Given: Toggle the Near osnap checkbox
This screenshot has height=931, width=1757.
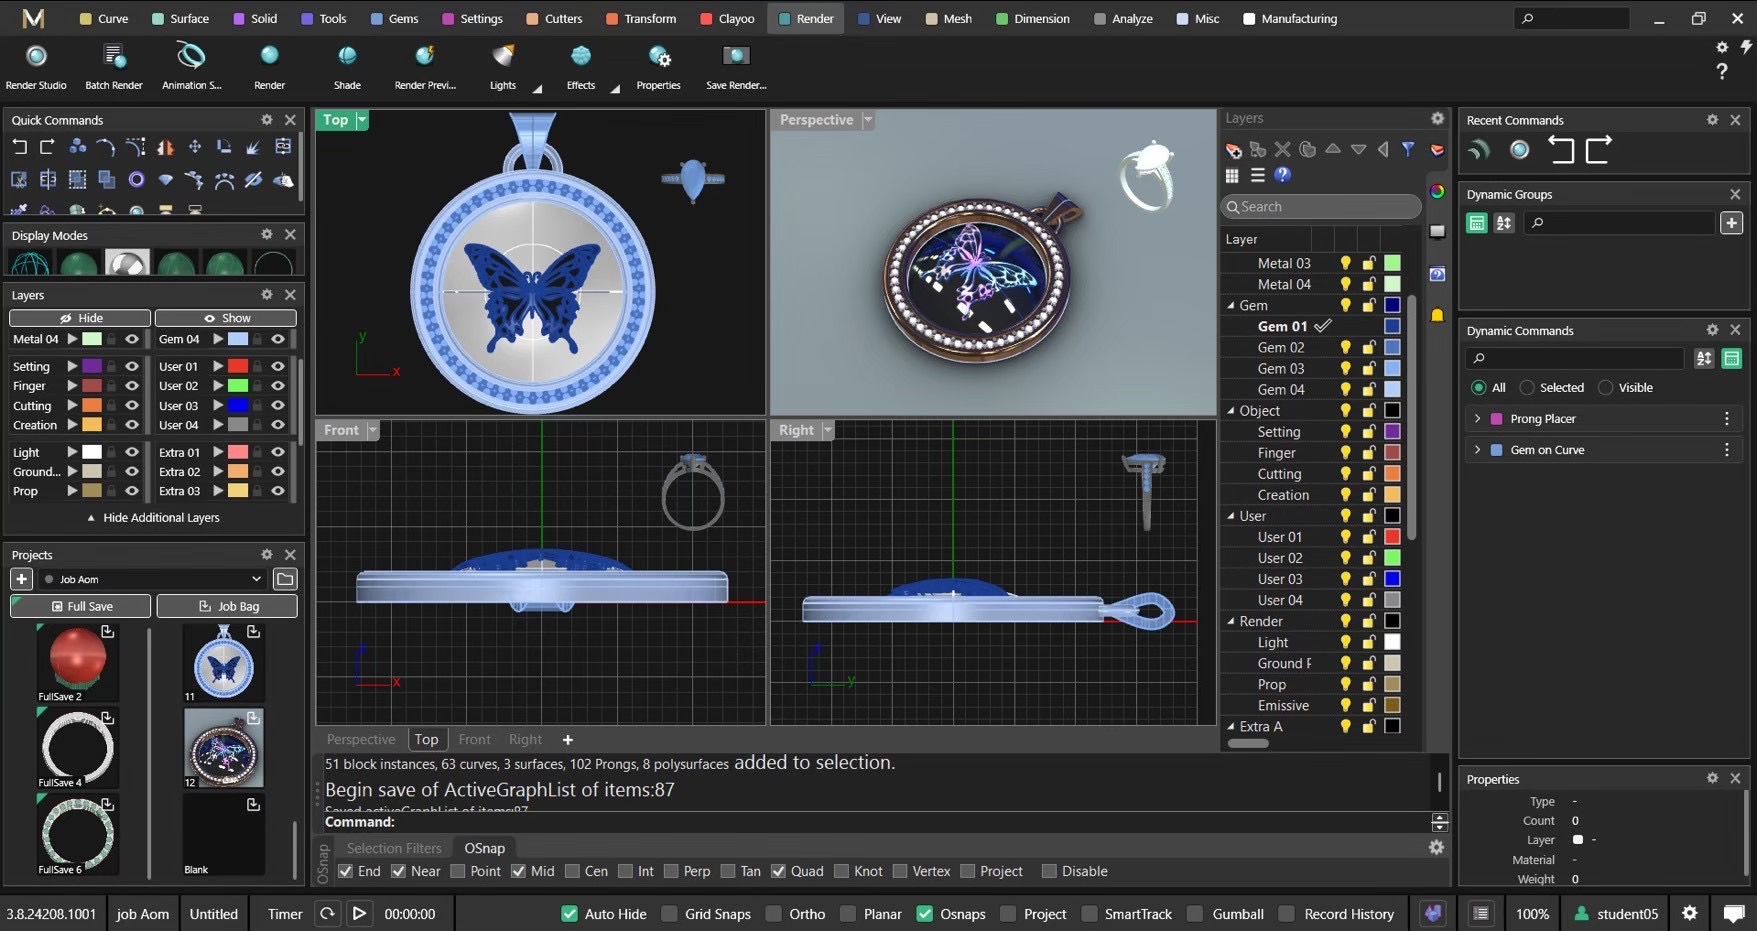Looking at the screenshot, I should click(x=398, y=871).
